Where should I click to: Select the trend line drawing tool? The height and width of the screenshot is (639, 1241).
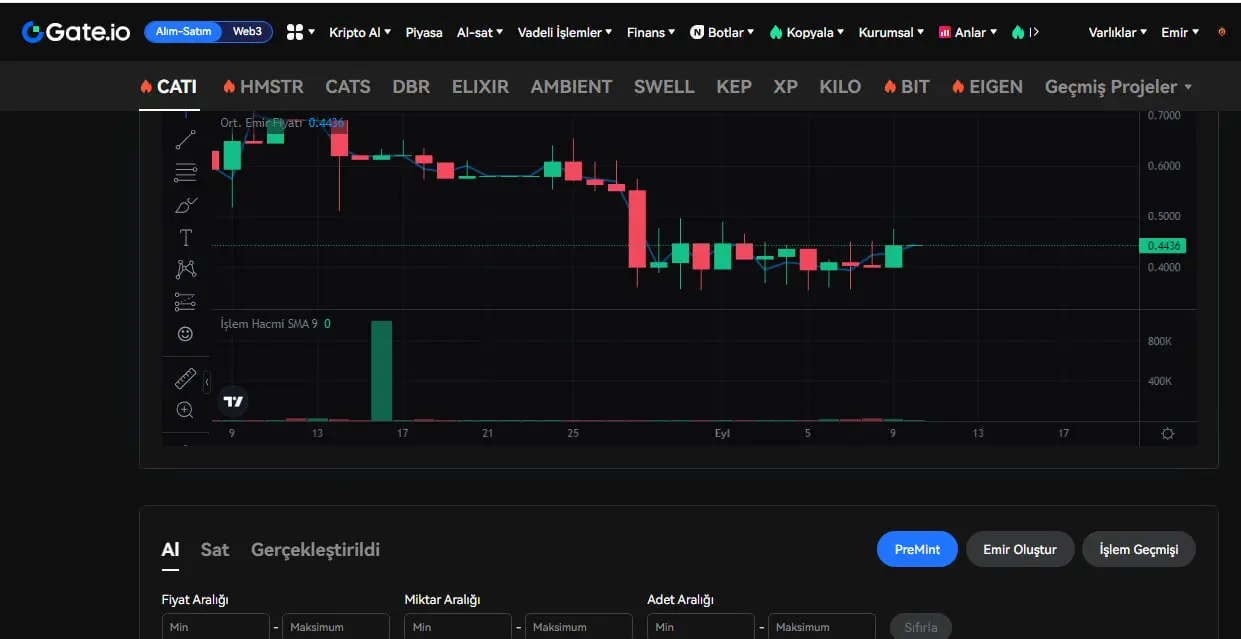click(185, 140)
